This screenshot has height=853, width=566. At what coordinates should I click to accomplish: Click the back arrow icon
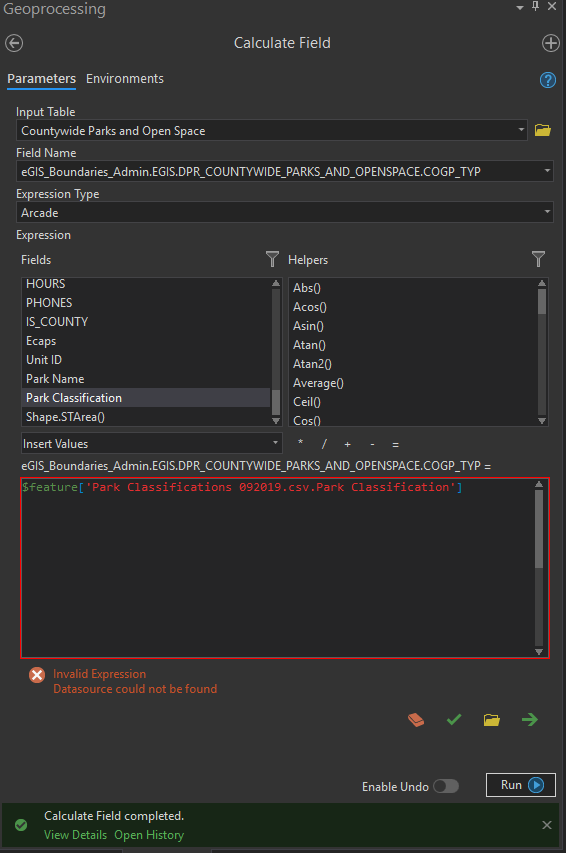click(14, 43)
